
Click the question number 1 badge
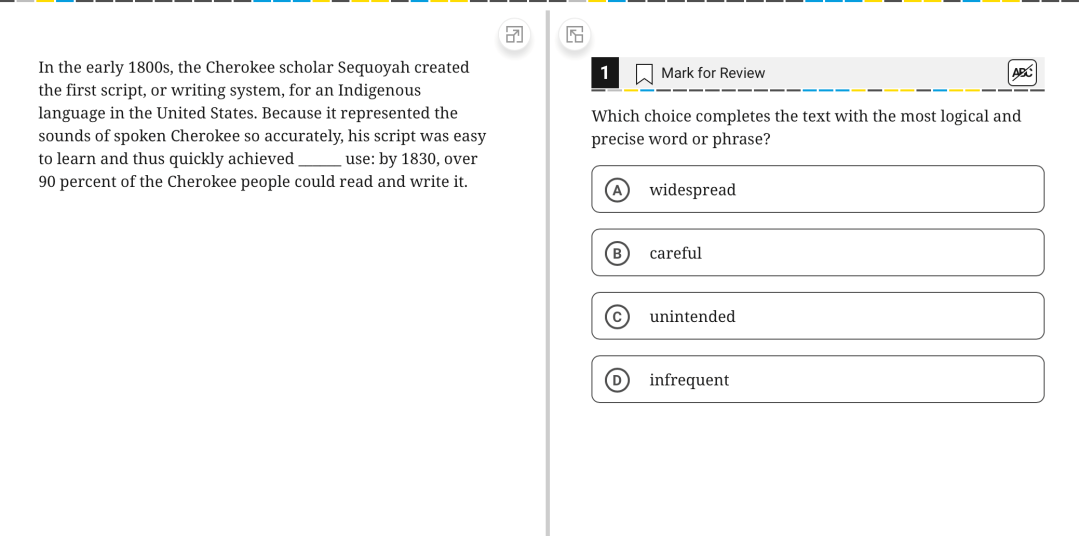pos(605,72)
